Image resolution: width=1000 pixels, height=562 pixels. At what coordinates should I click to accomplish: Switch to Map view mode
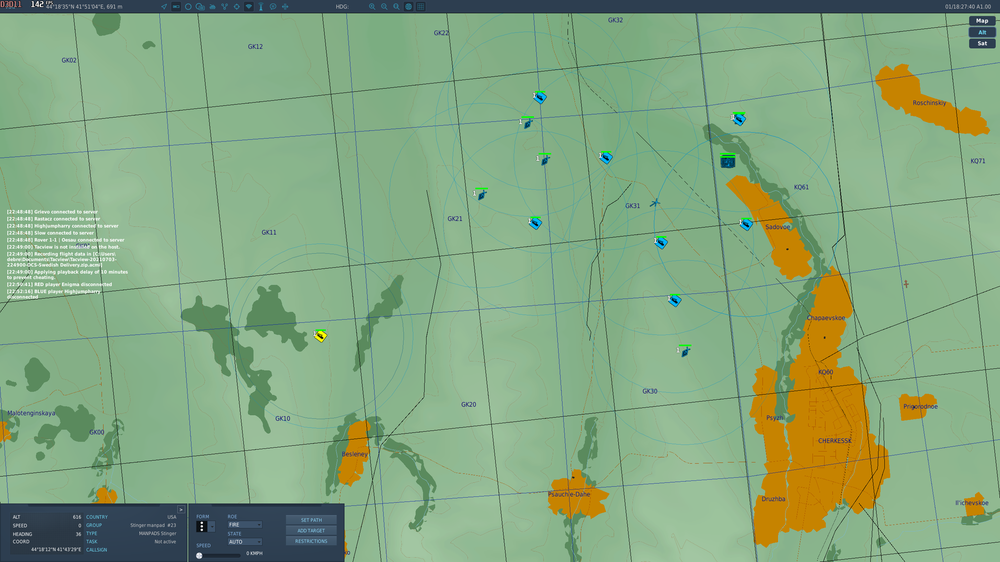982,20
